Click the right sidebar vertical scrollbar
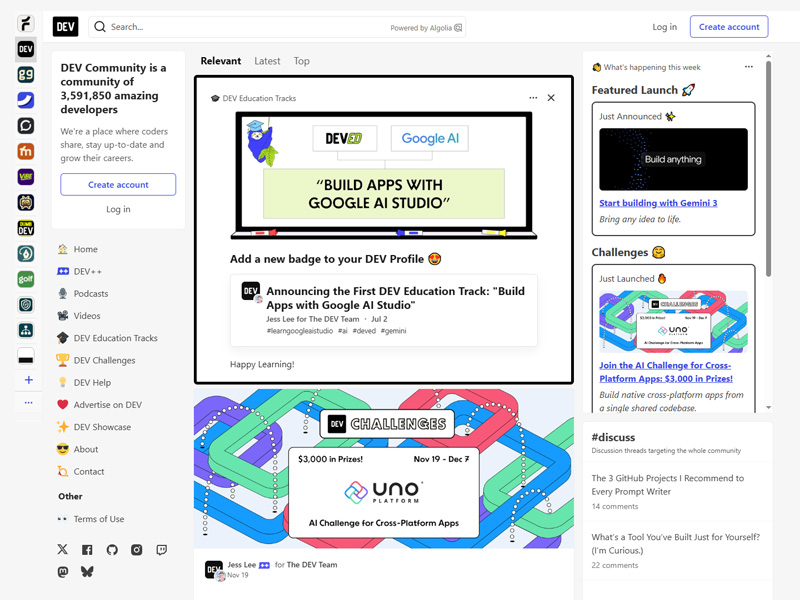This screenshot has width=800, height=600. pyautogui.click(x=768, y=170)
